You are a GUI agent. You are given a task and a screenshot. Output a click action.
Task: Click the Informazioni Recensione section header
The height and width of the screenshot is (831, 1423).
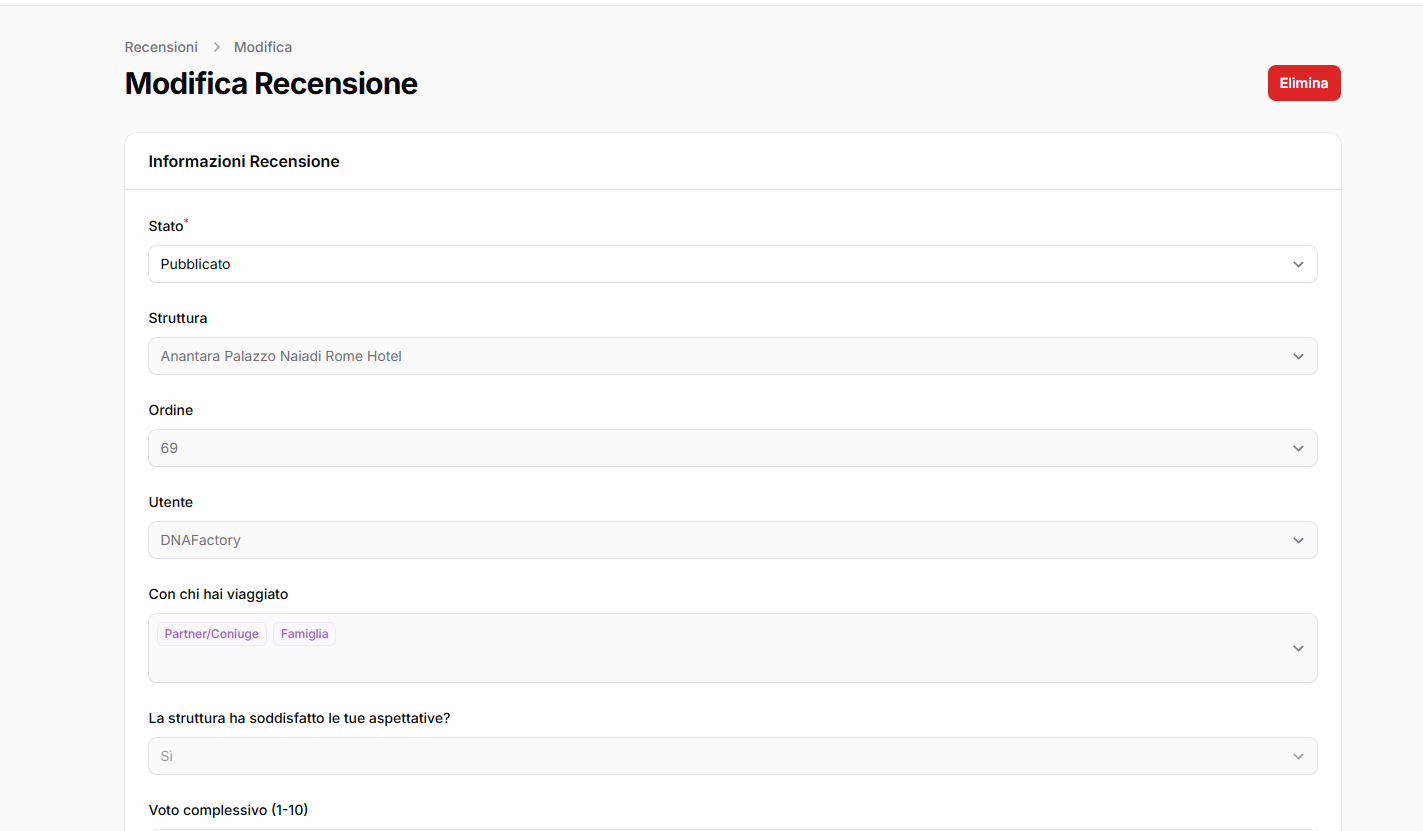pos(244,162)
